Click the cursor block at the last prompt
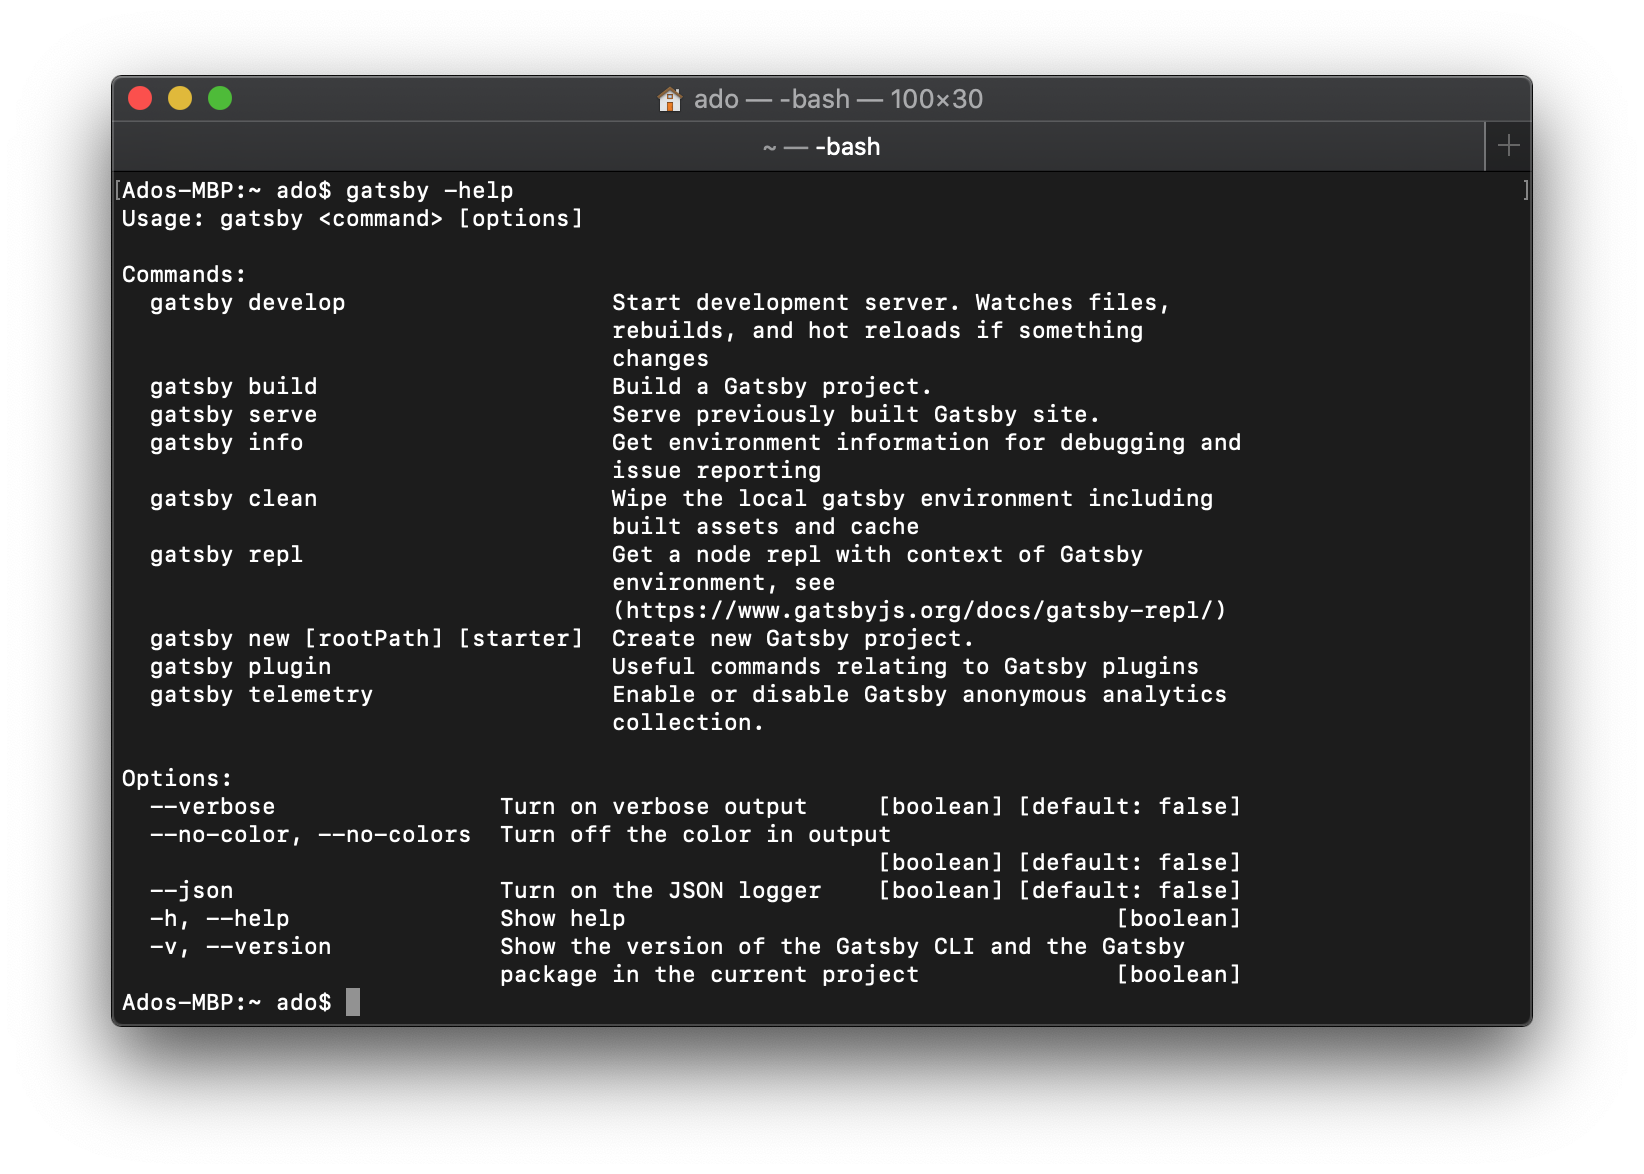The image size is (1644, 1174). point(353,1002)
